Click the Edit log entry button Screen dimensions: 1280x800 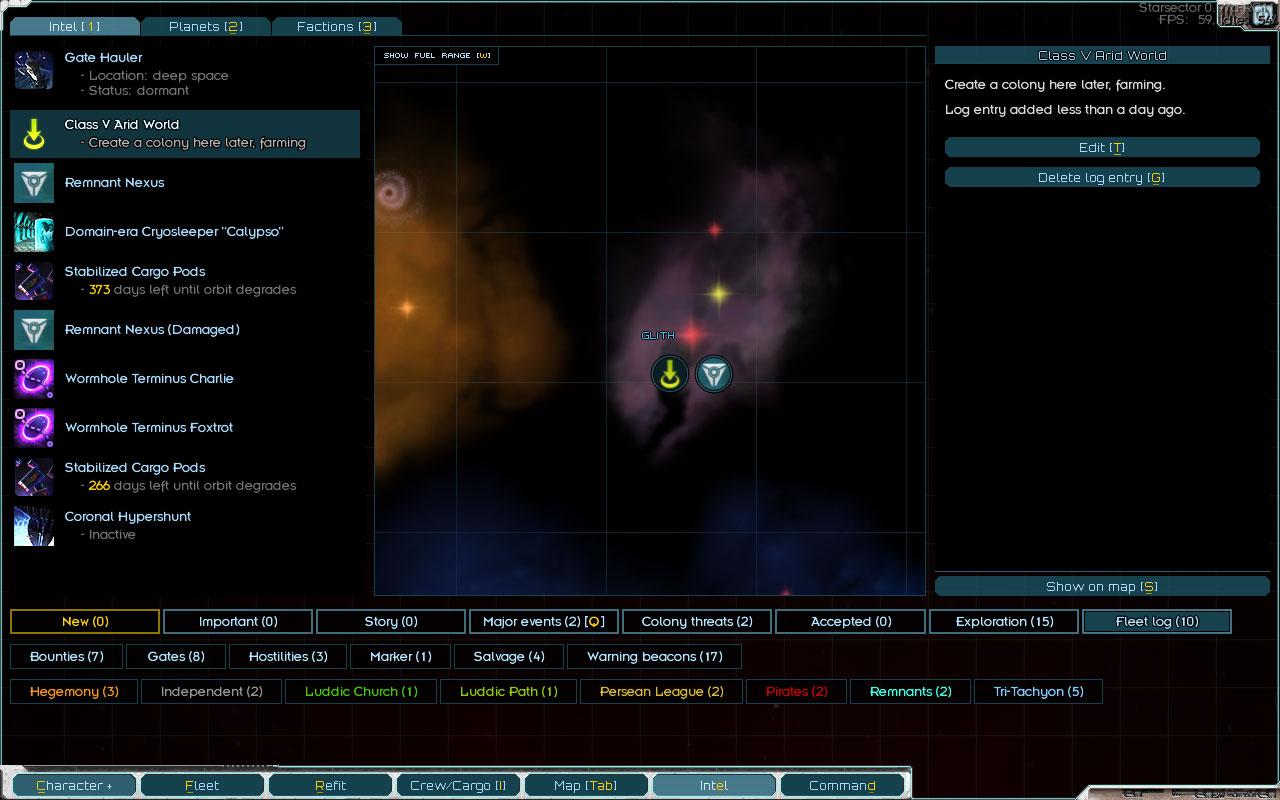point(1101,148)
